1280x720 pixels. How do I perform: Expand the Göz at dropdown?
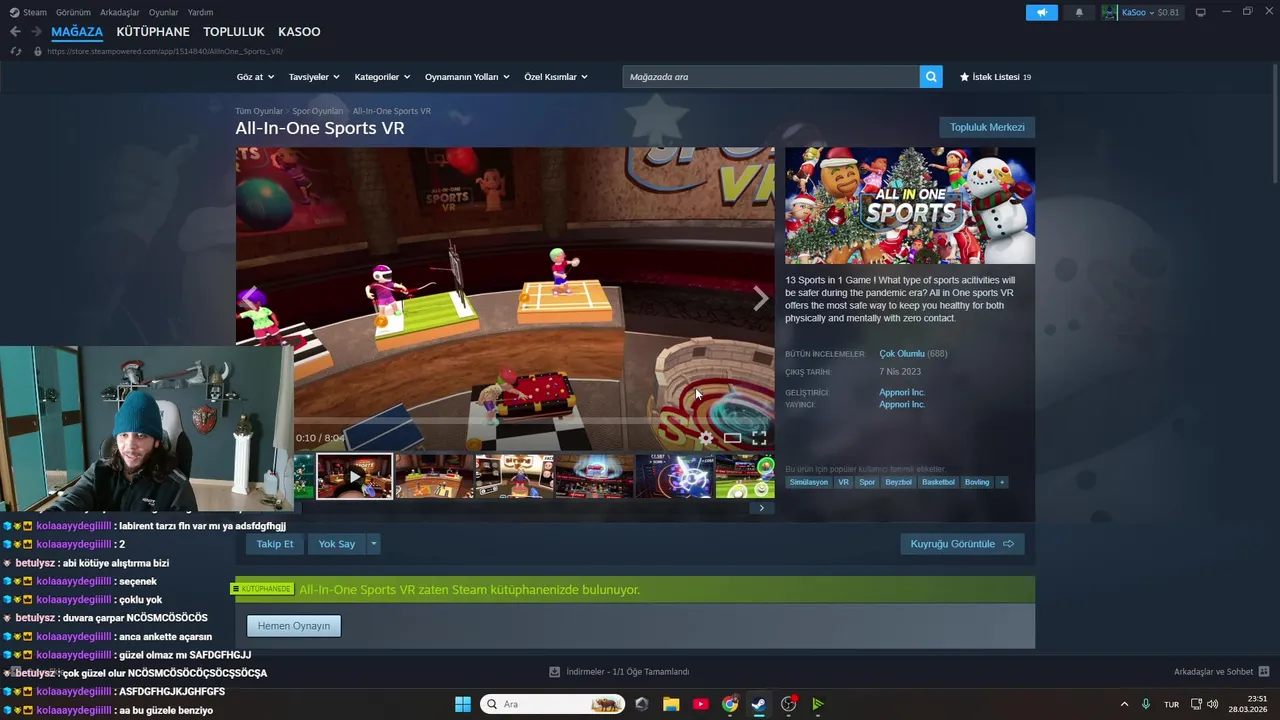click(254, 77)
